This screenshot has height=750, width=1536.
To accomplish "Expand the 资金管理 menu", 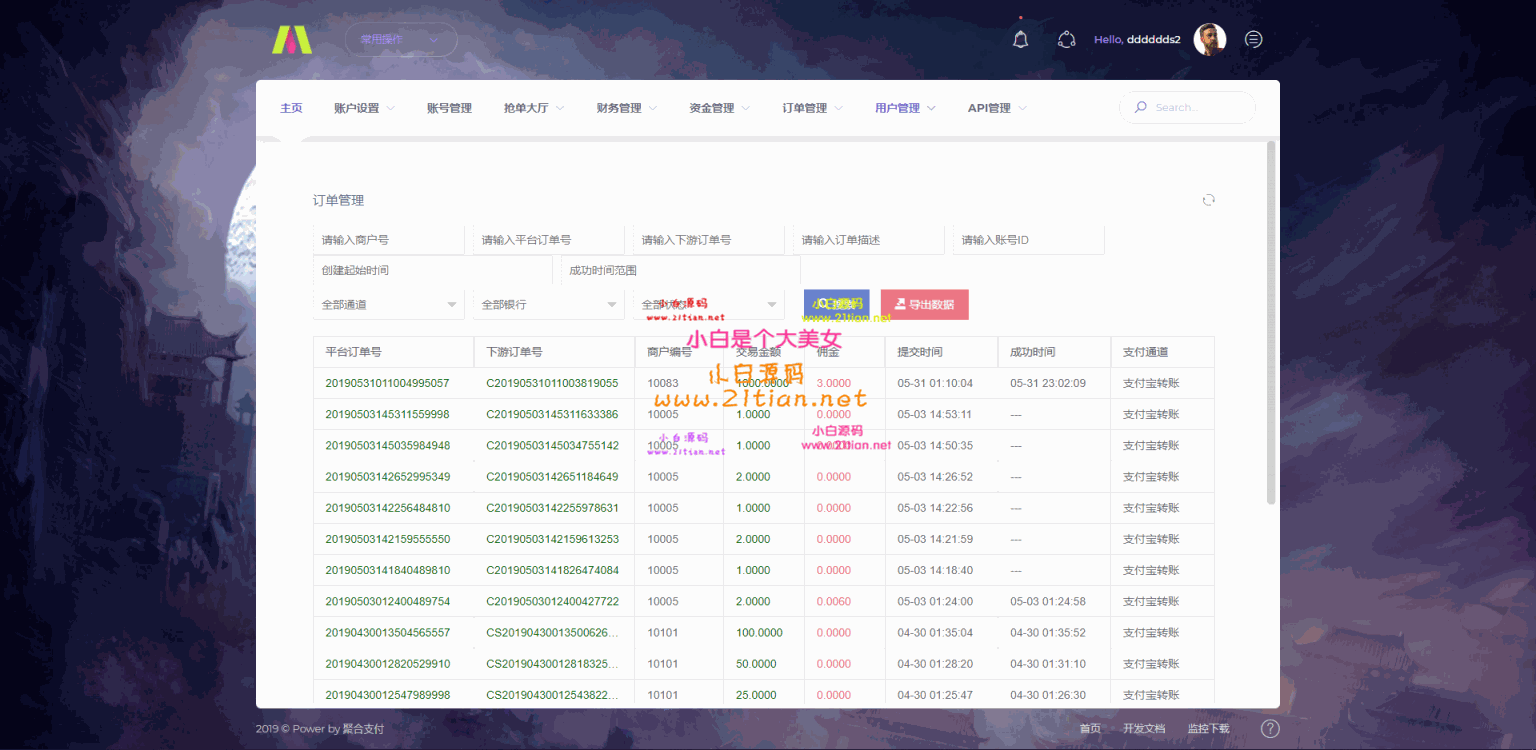I will click(719, 108).
